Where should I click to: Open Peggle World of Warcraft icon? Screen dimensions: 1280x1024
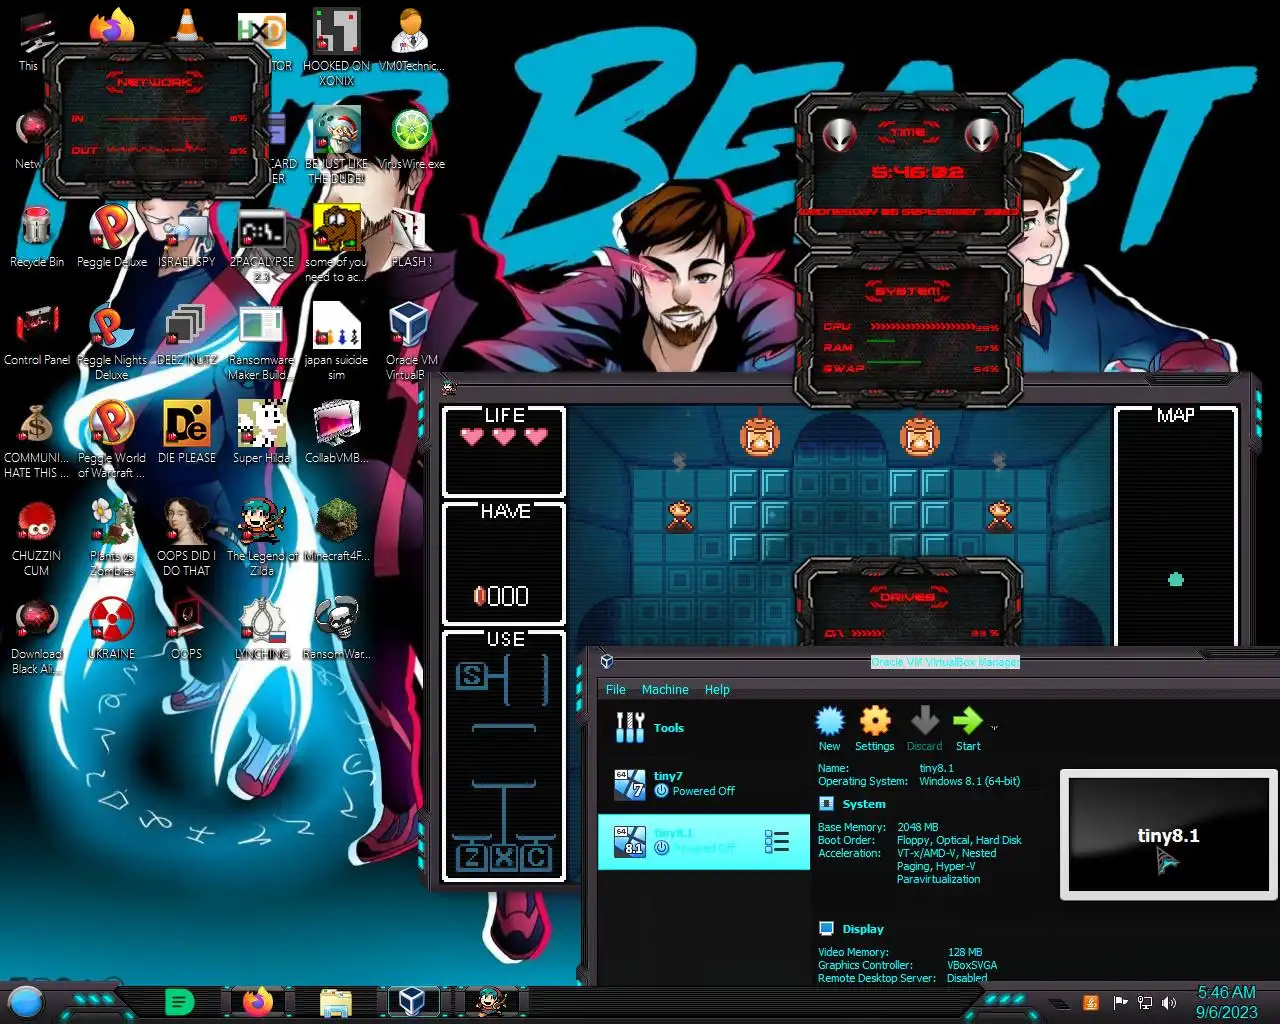(x=112, y=440)
